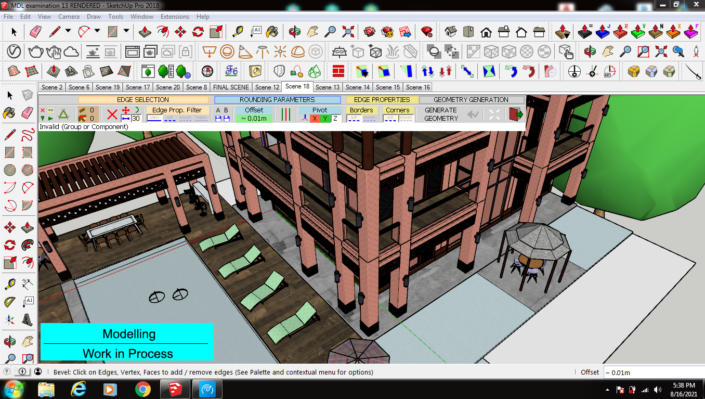
Task: Toggle the Y pivot axis button
Action: point(325,119)
